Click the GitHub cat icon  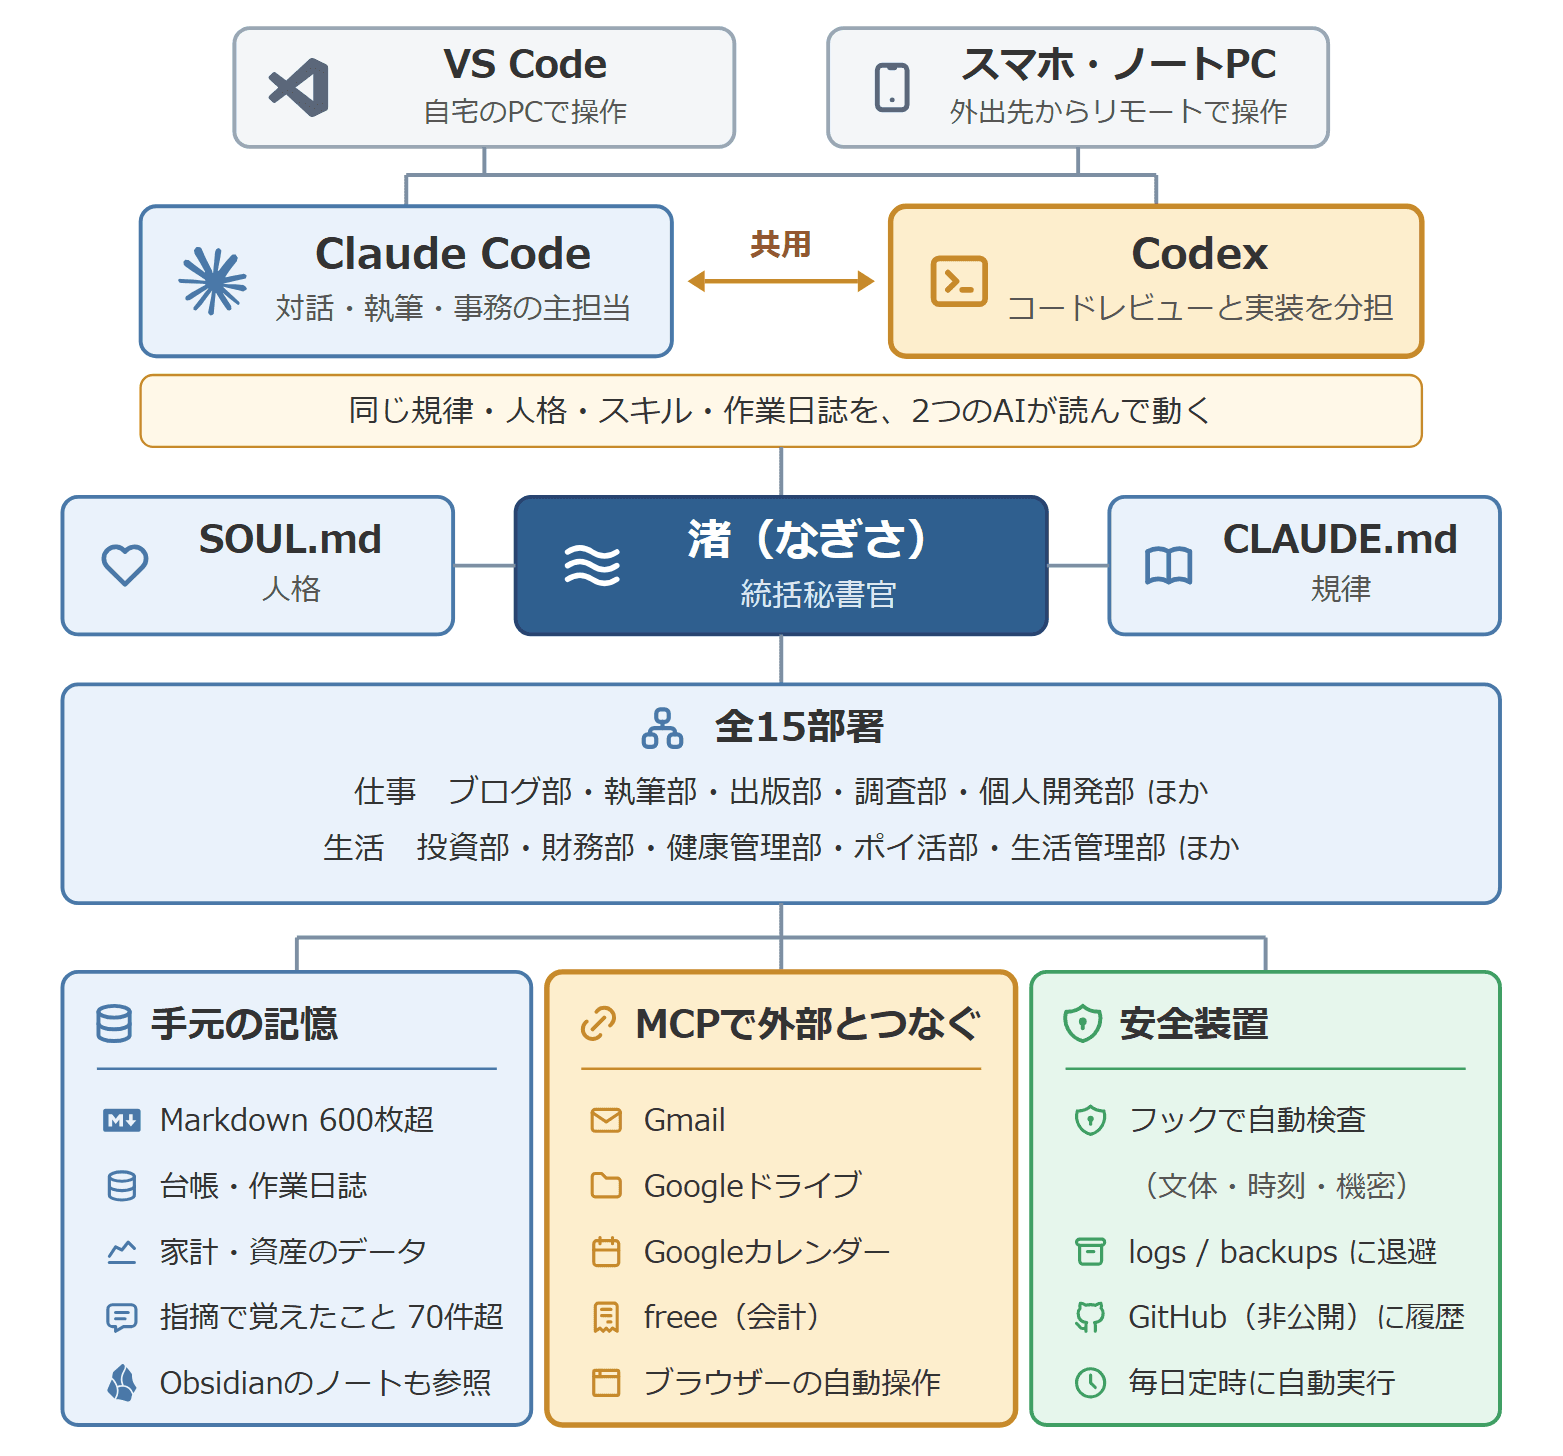[x=1090, y=1318]
